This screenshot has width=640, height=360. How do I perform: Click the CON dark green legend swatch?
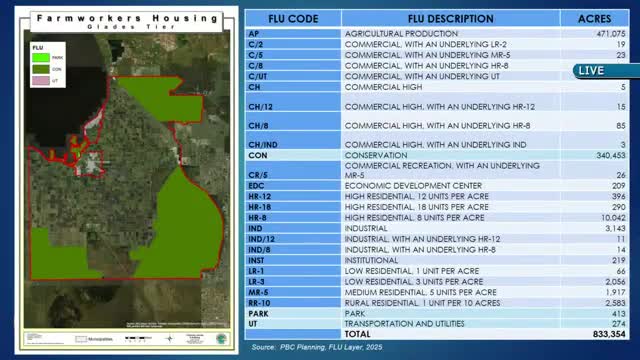(41, 69)
